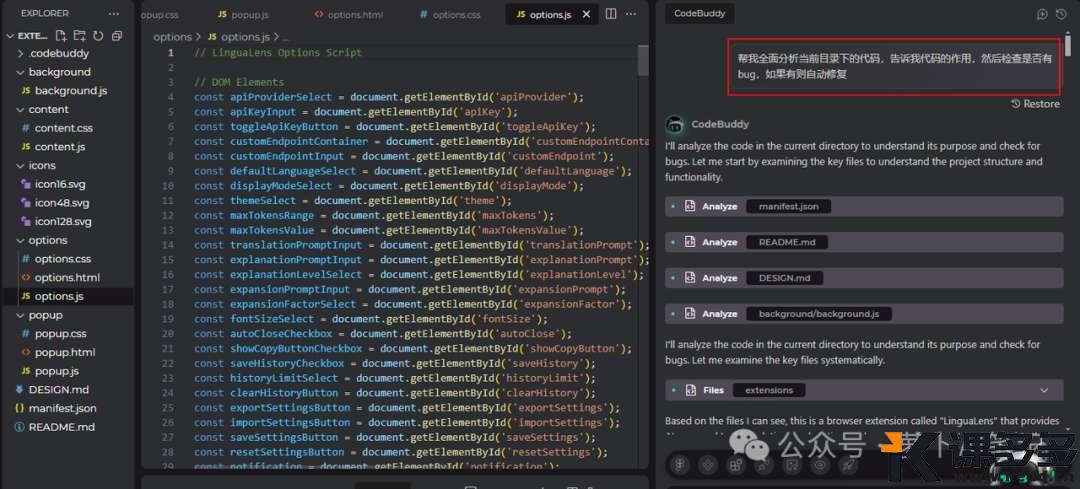Collapse all folders in Explorer
1080x489 pixels.
[x=116, y=36]
